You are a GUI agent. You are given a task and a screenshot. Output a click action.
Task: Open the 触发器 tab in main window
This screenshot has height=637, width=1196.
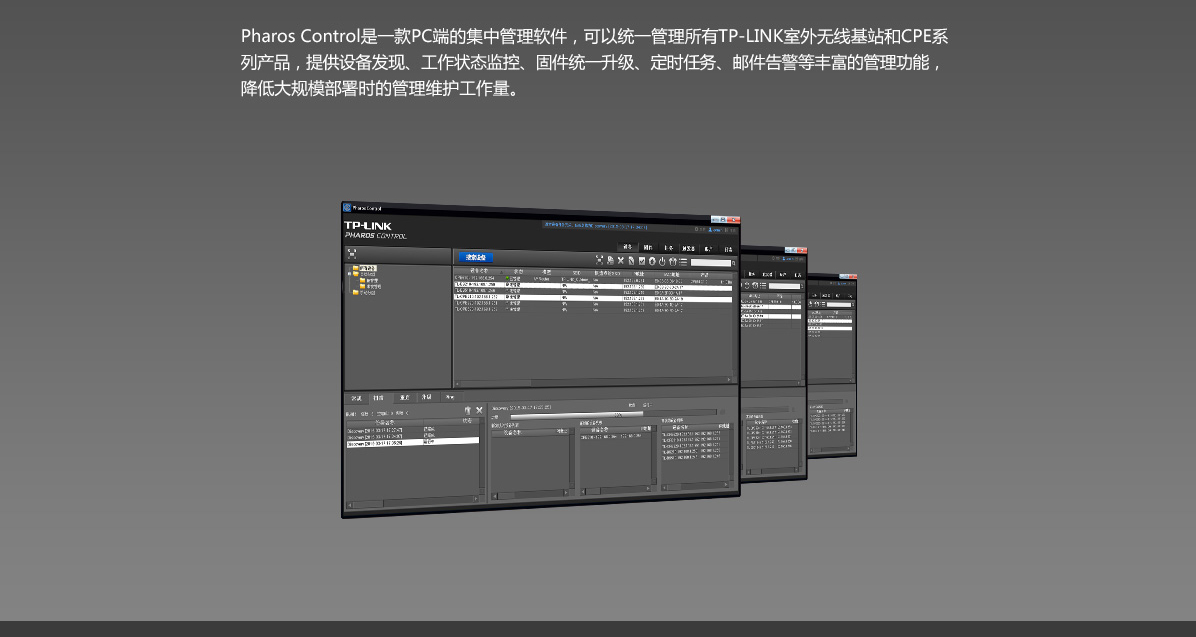pos(688,249)
